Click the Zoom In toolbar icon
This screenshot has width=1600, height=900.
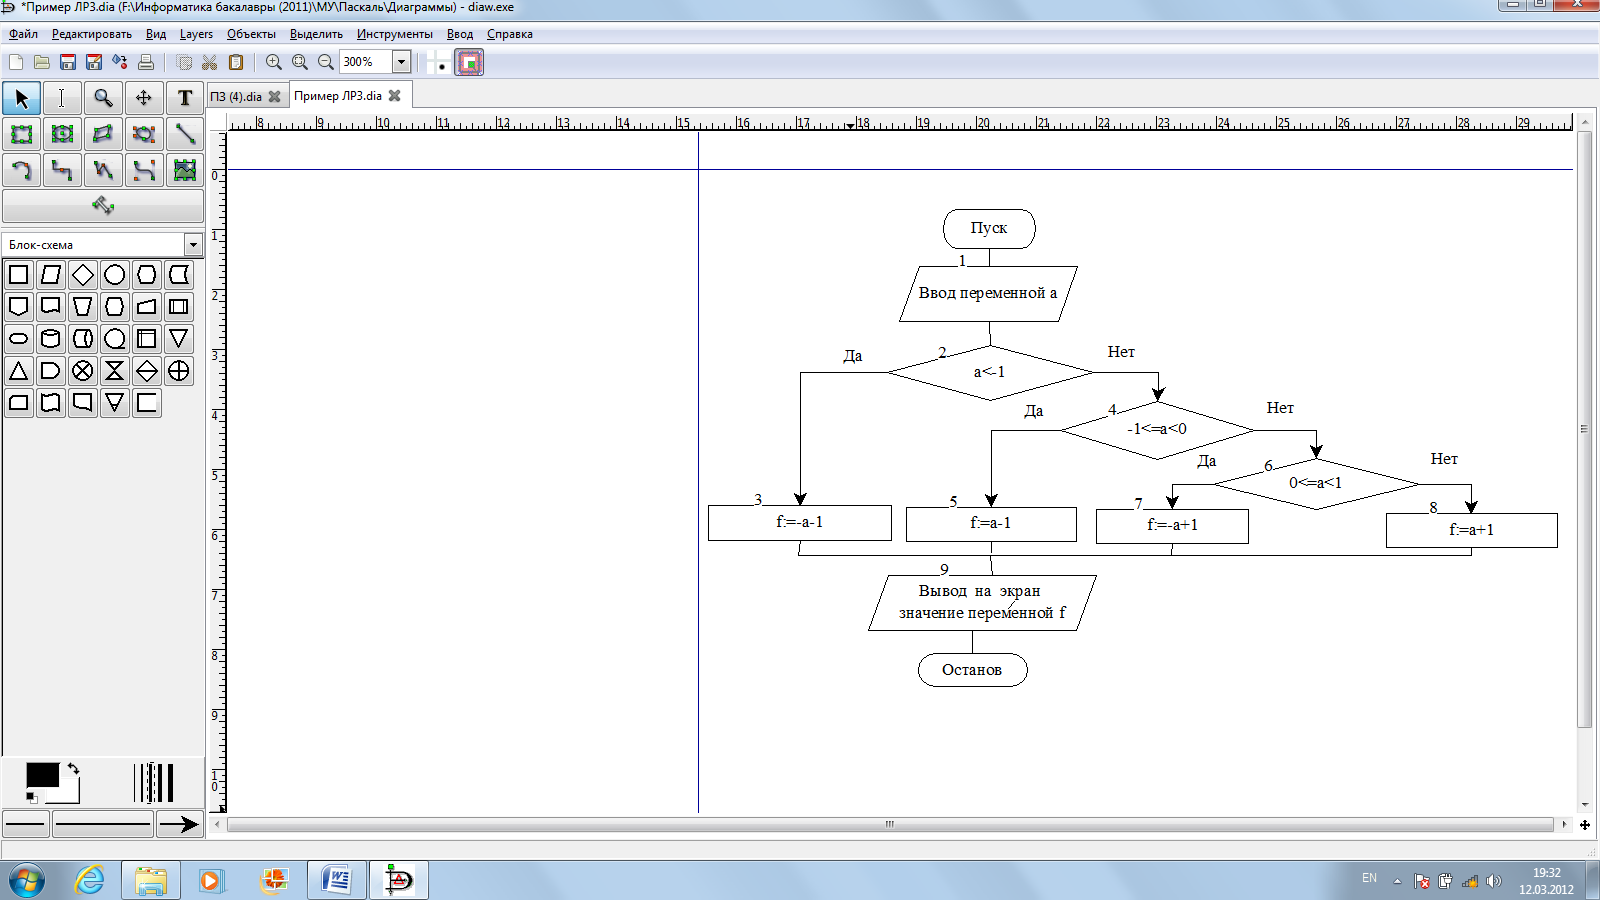pyautogui.click(x=274, y=62)
